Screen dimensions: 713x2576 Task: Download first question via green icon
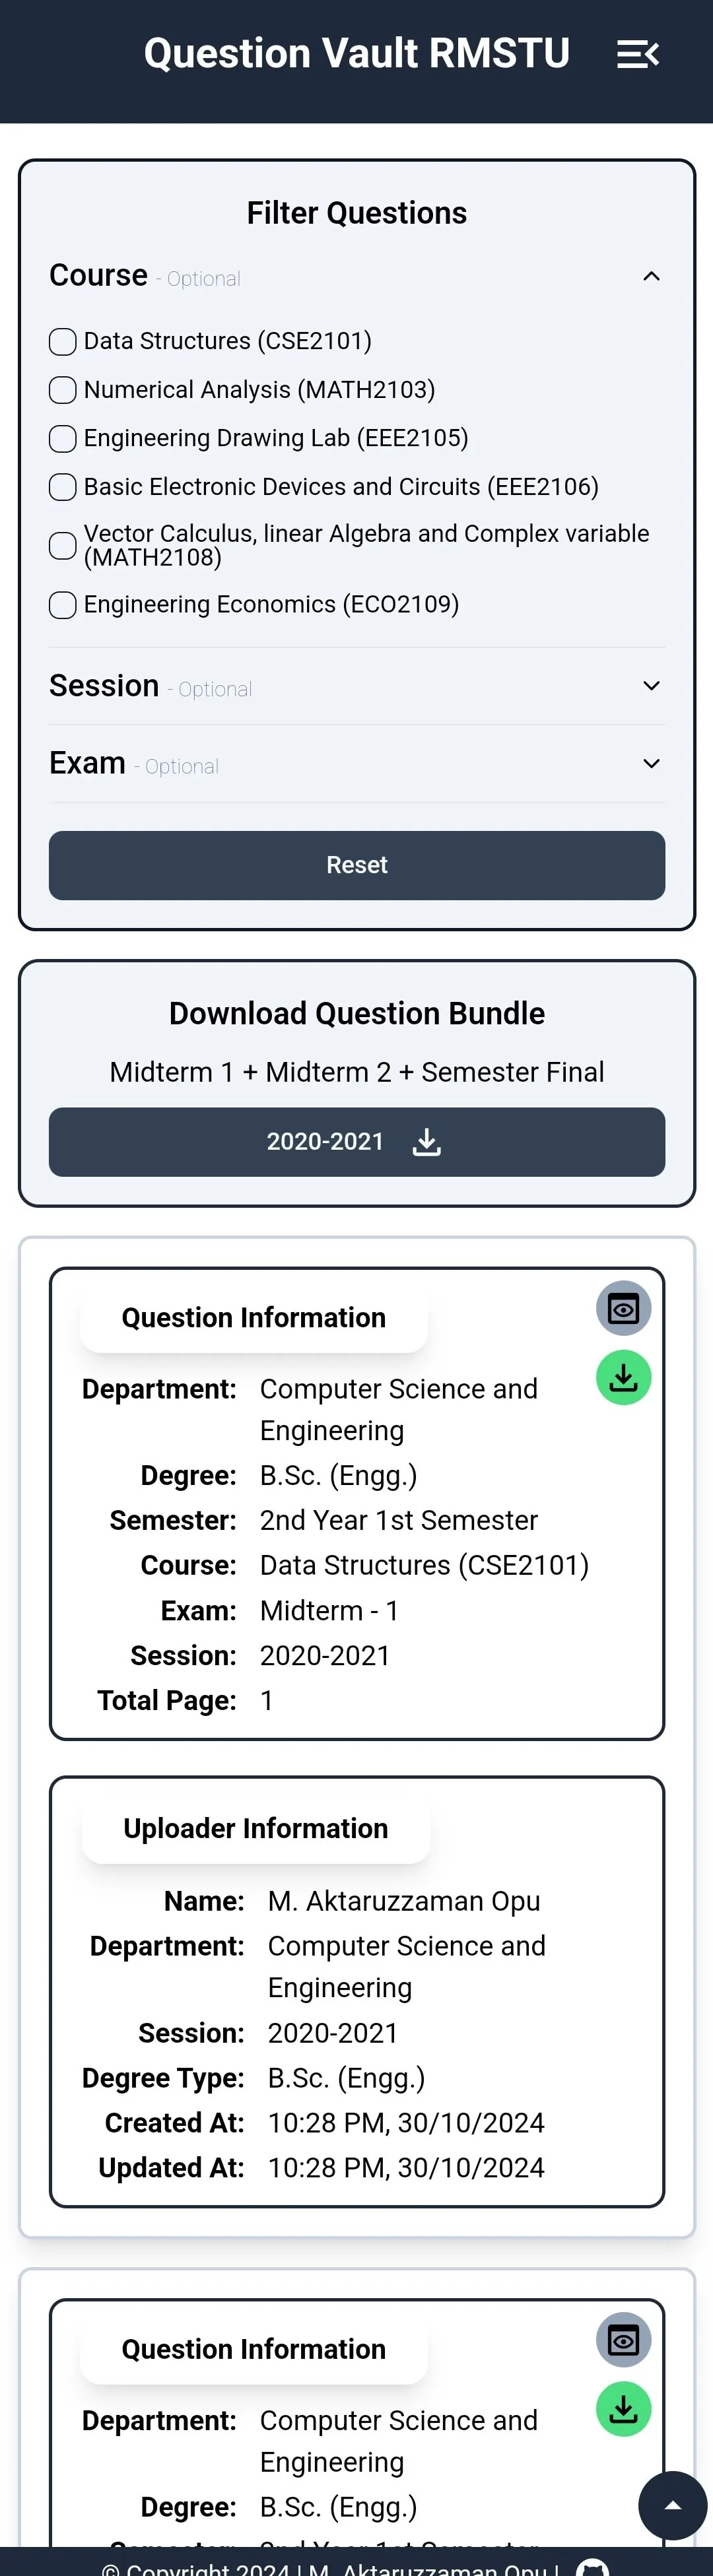point(623,1378)
